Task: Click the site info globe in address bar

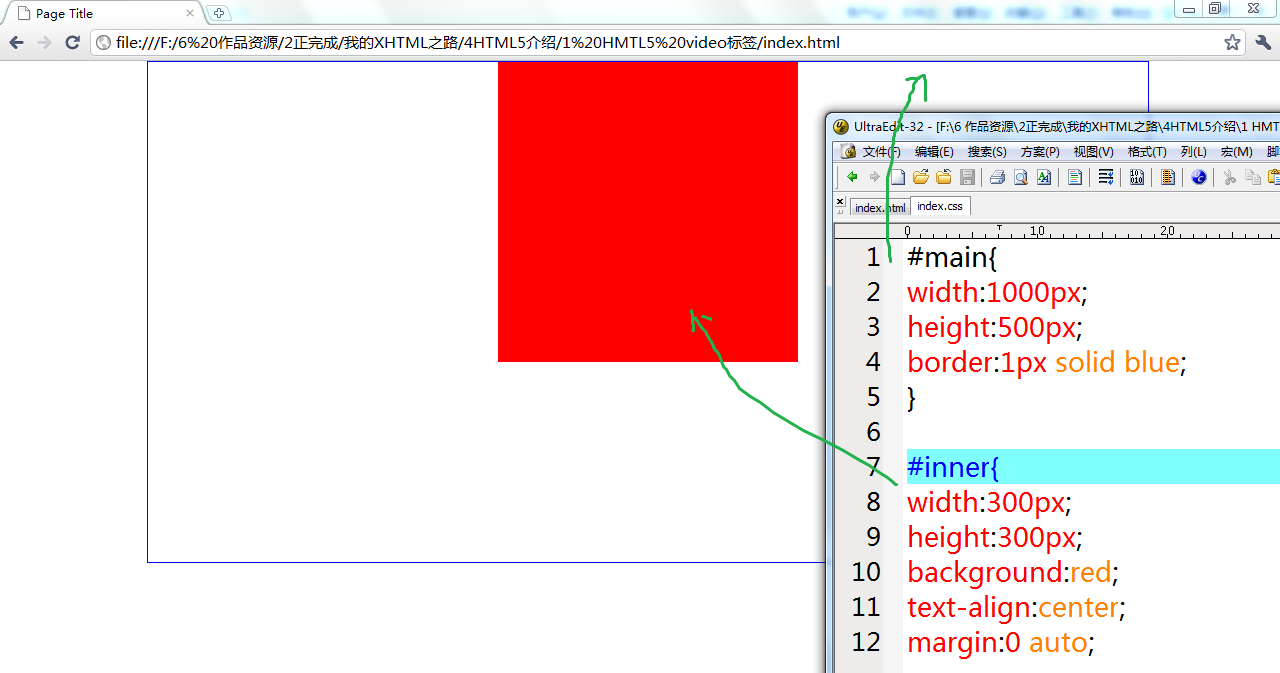Action: tap(103, 43)
